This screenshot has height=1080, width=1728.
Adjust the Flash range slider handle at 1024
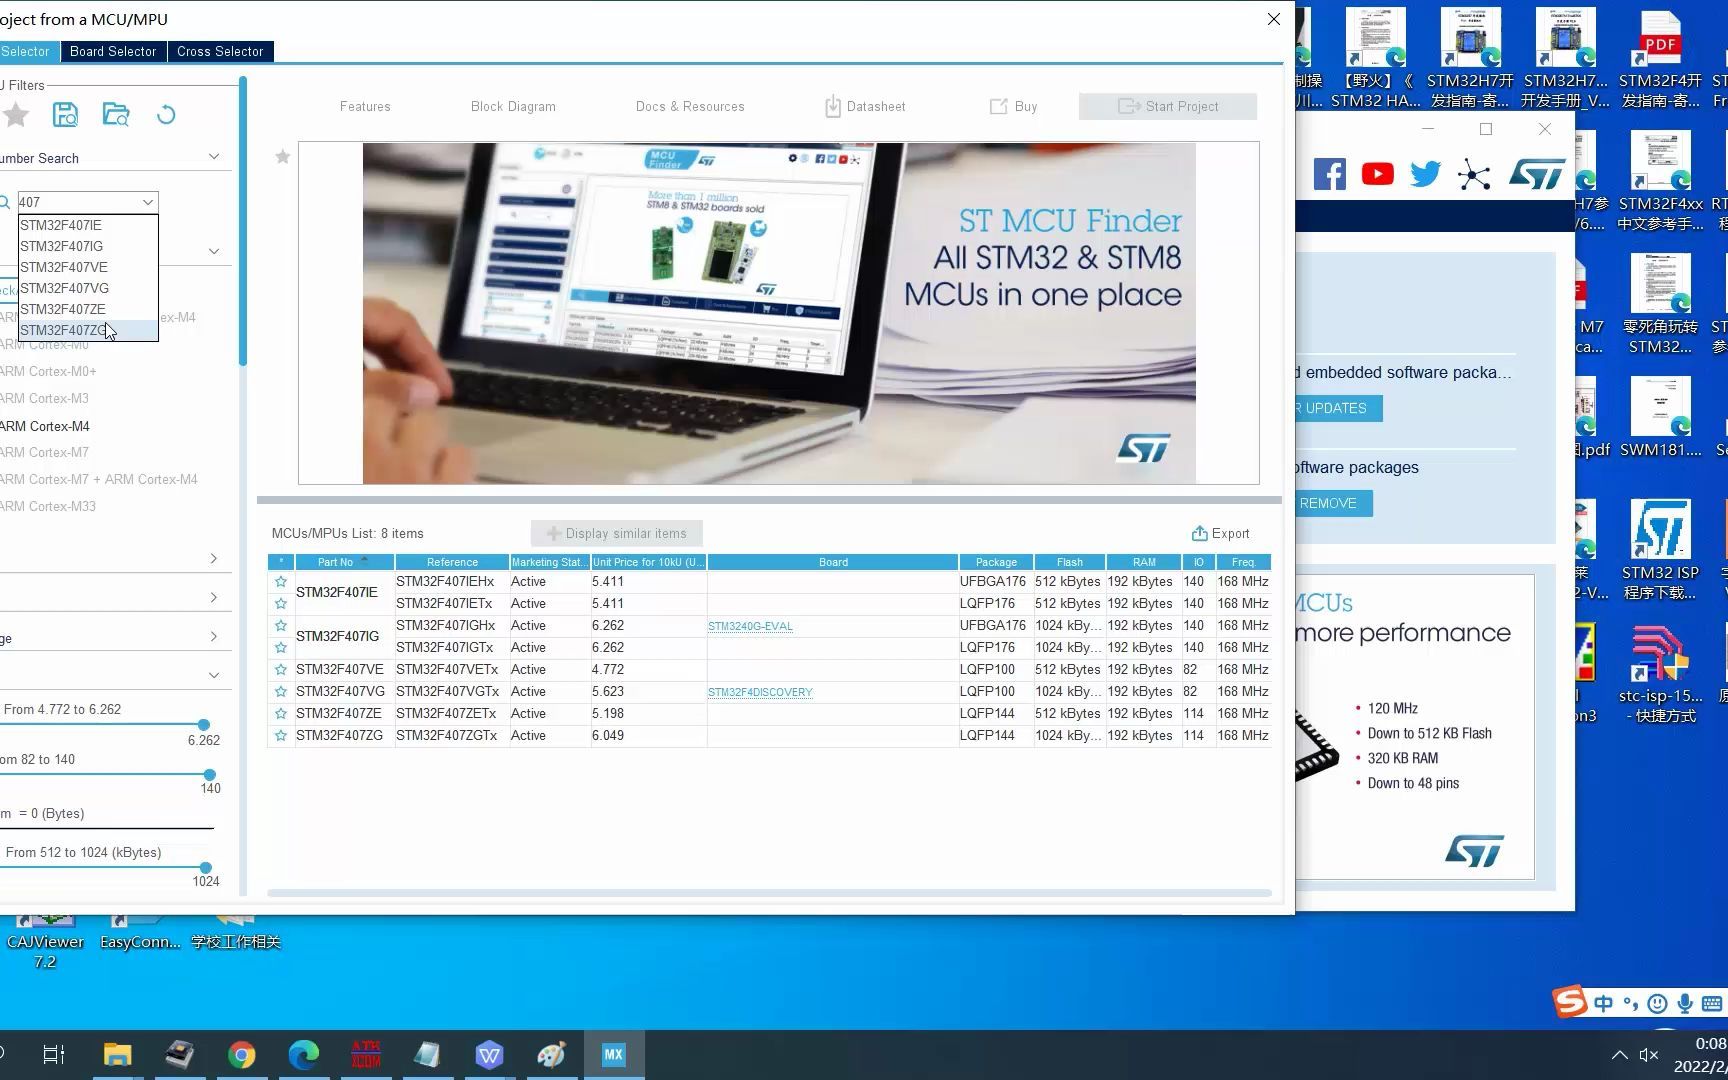pyautogui.click(x=205, y=868)
